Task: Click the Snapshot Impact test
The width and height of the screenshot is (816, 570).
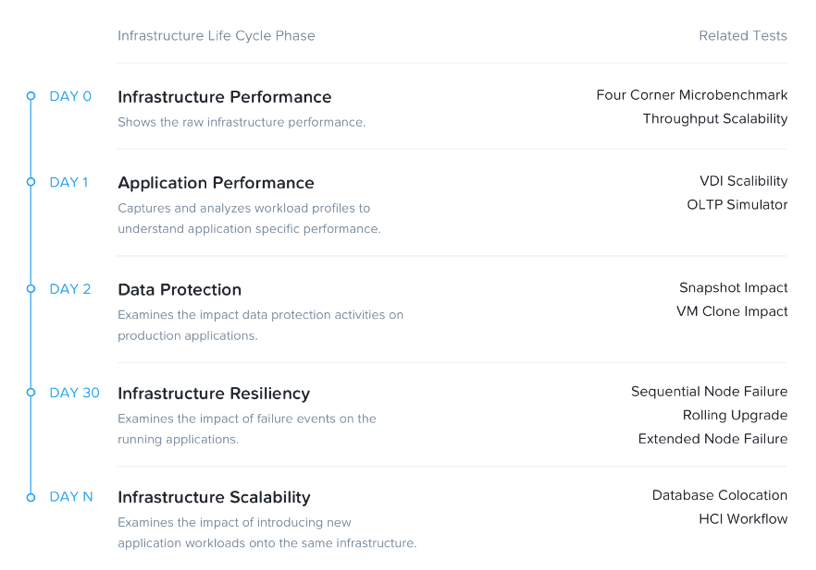Action: [x=733, y=288]
